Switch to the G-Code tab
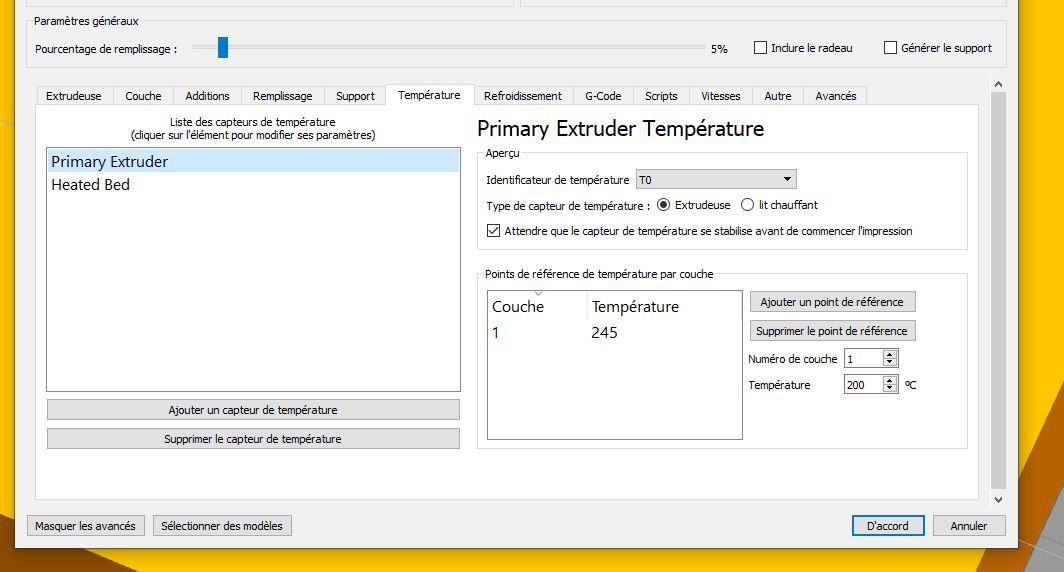The height and width of the screenshot is (572, 1064). coord(603,96)
